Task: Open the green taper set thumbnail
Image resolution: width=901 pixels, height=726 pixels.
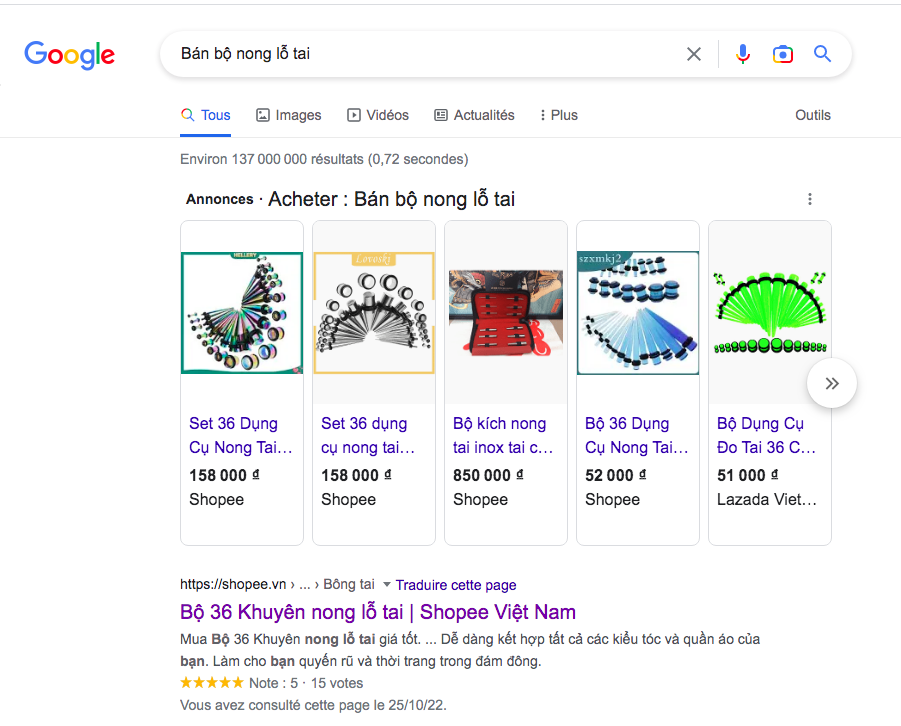Action: tap(769, 312)
